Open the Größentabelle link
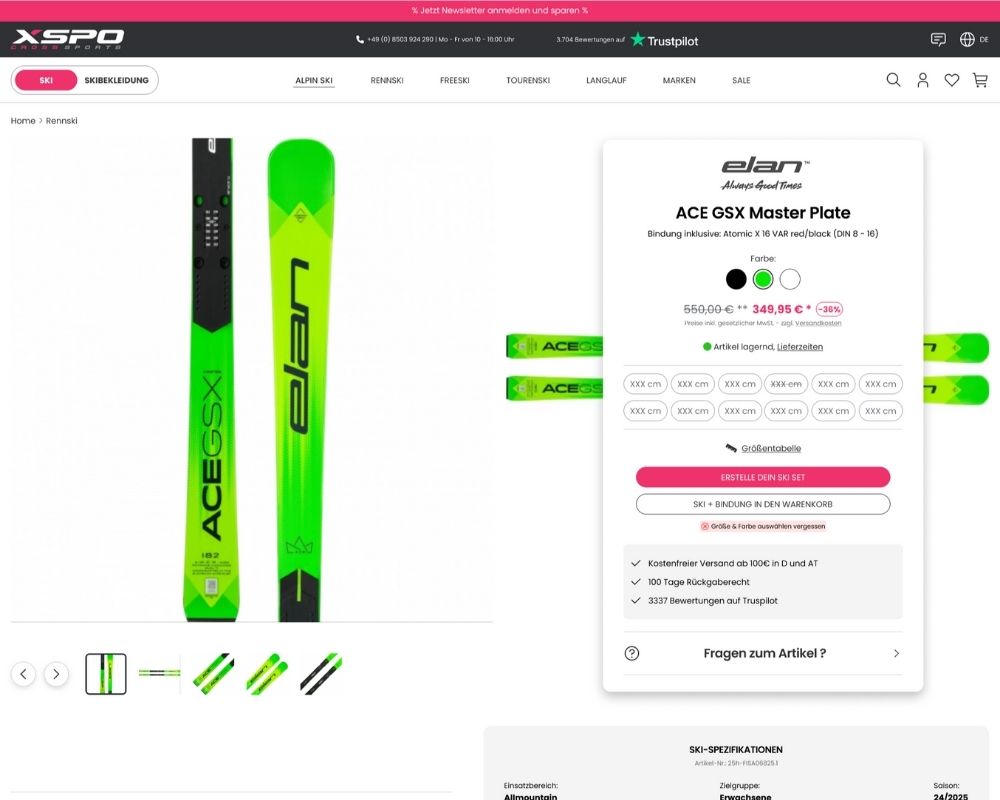Image resolution: width=1000 pixels, height=800 pixels. pyautogui.click(x=770, y=448)
